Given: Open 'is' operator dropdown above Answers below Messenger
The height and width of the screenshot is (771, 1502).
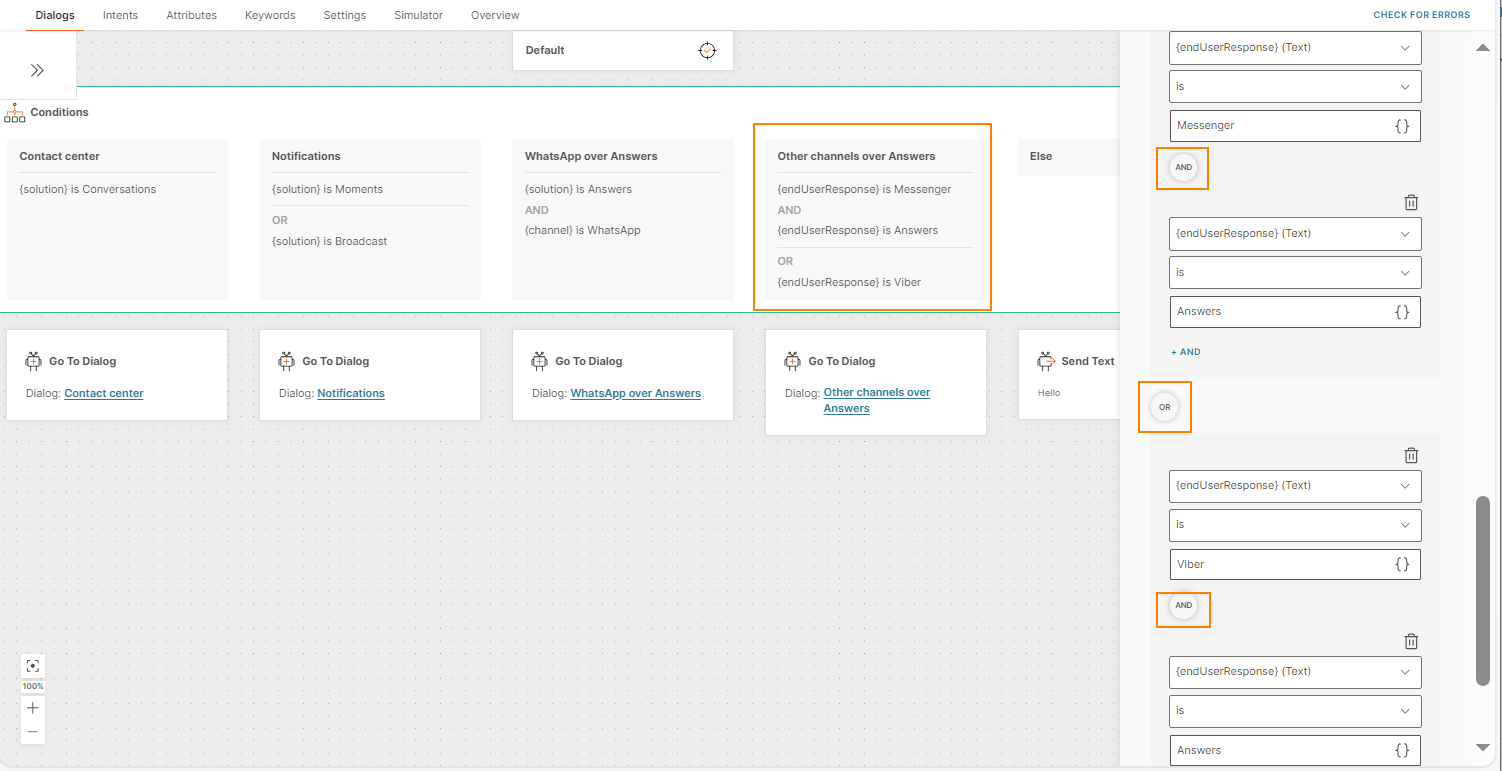Looking at the screenshot, I should coord(1295,272).
